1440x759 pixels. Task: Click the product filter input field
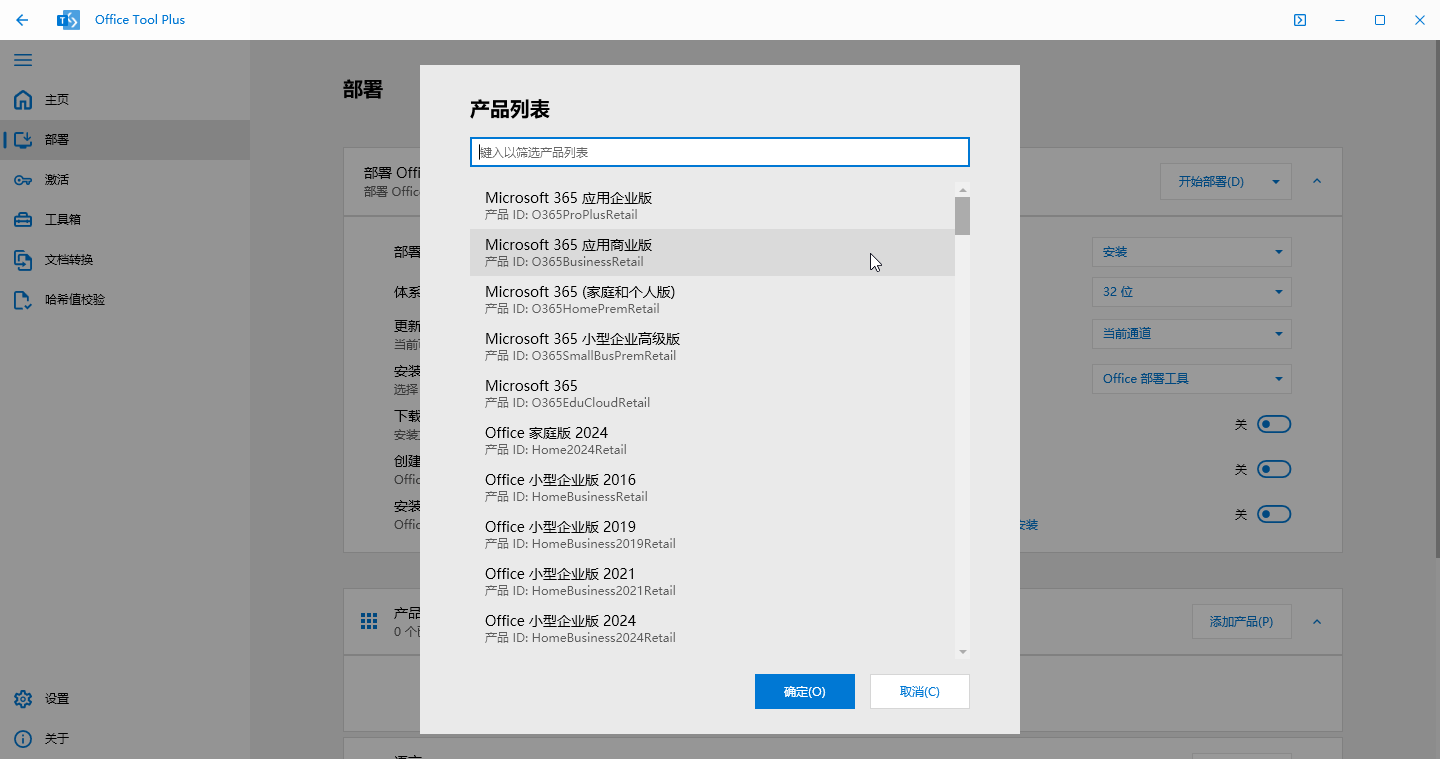pyautogui.click(x=719, y=151)
